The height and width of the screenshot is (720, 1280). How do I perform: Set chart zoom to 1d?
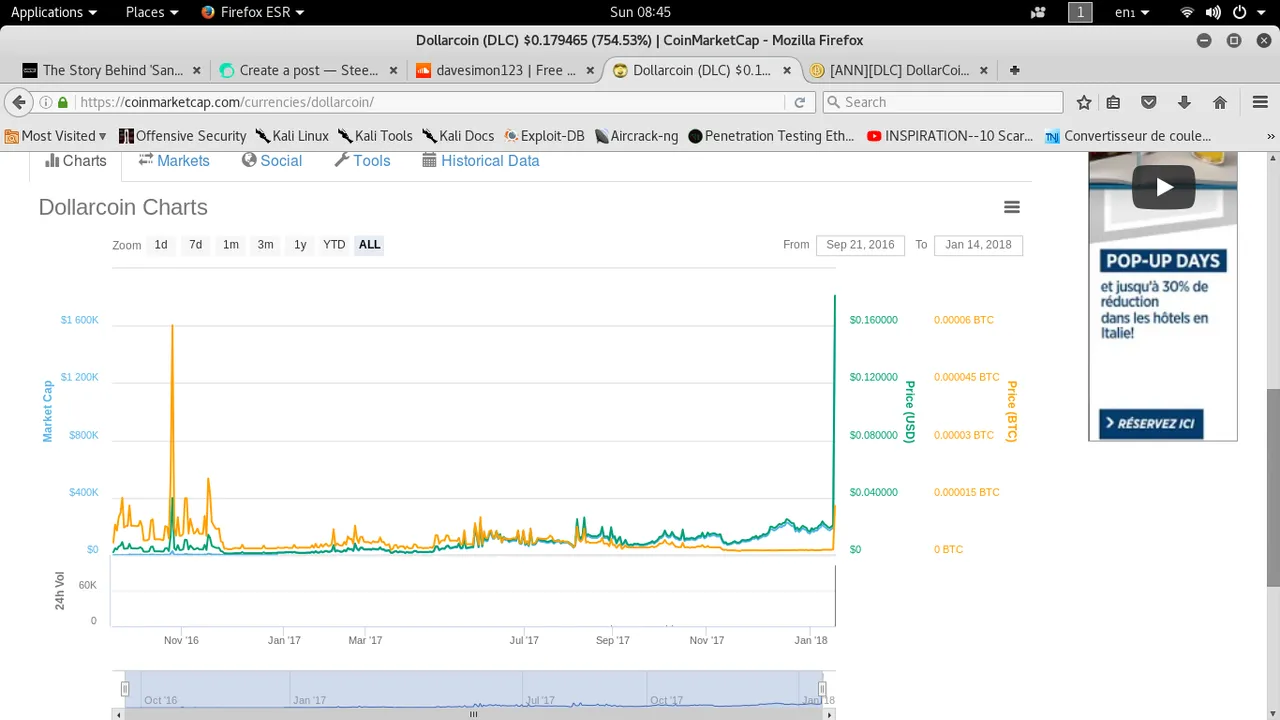click(x=161, y=245)
